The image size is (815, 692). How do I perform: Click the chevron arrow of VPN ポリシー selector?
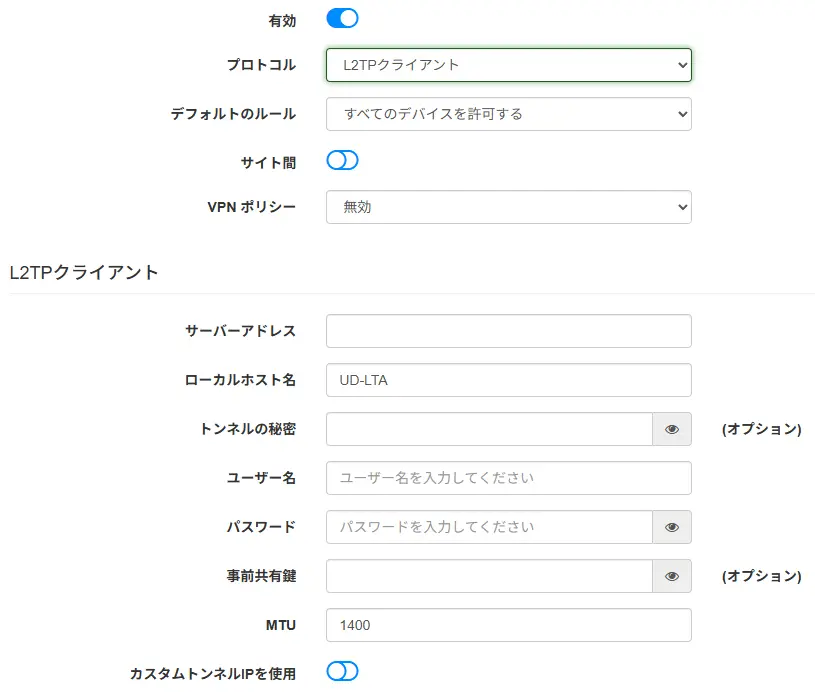point(682,207)
